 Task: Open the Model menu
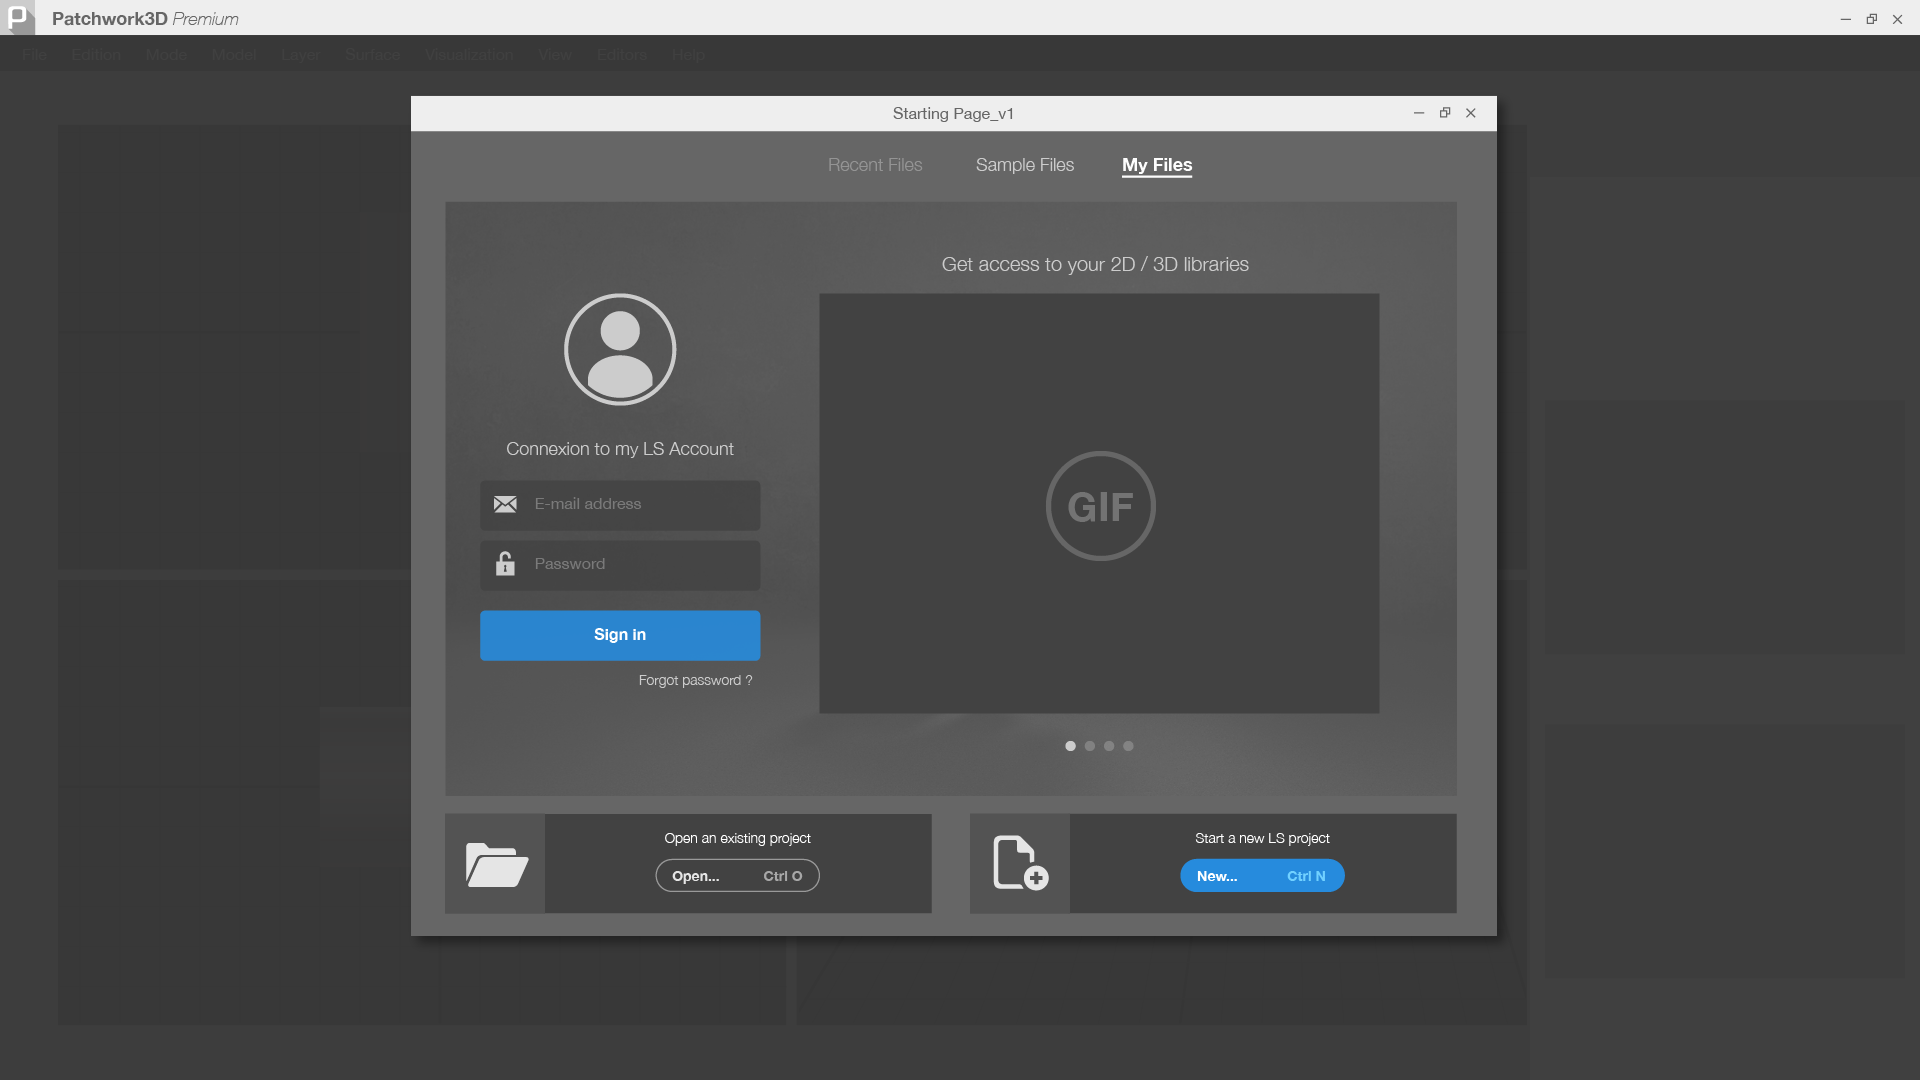click(x=234, y=54)
